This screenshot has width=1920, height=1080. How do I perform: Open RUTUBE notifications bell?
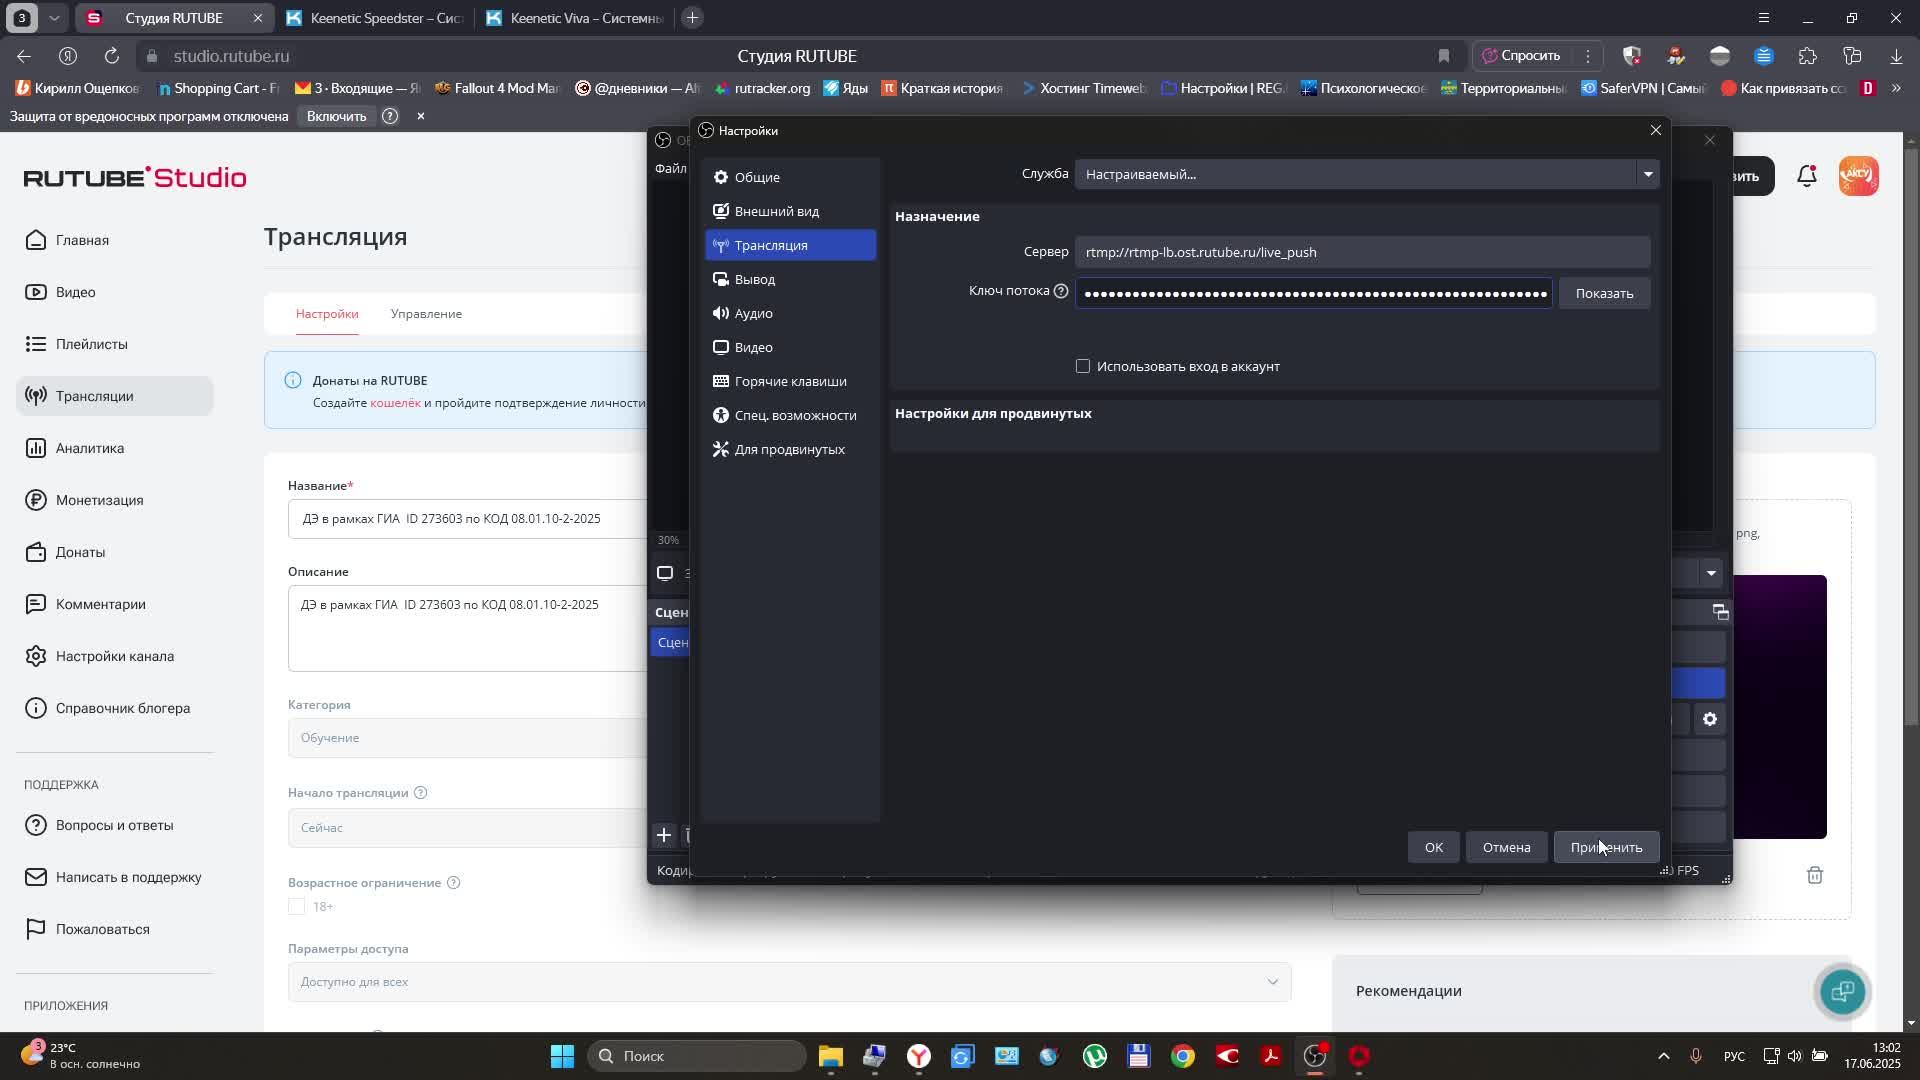pos(1807,176)
